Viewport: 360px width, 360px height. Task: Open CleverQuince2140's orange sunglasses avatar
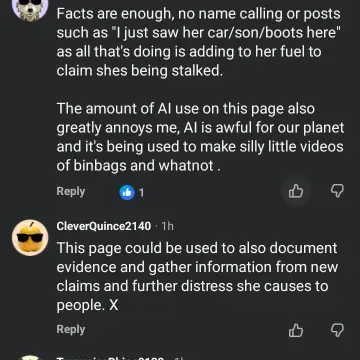point(30,238)
